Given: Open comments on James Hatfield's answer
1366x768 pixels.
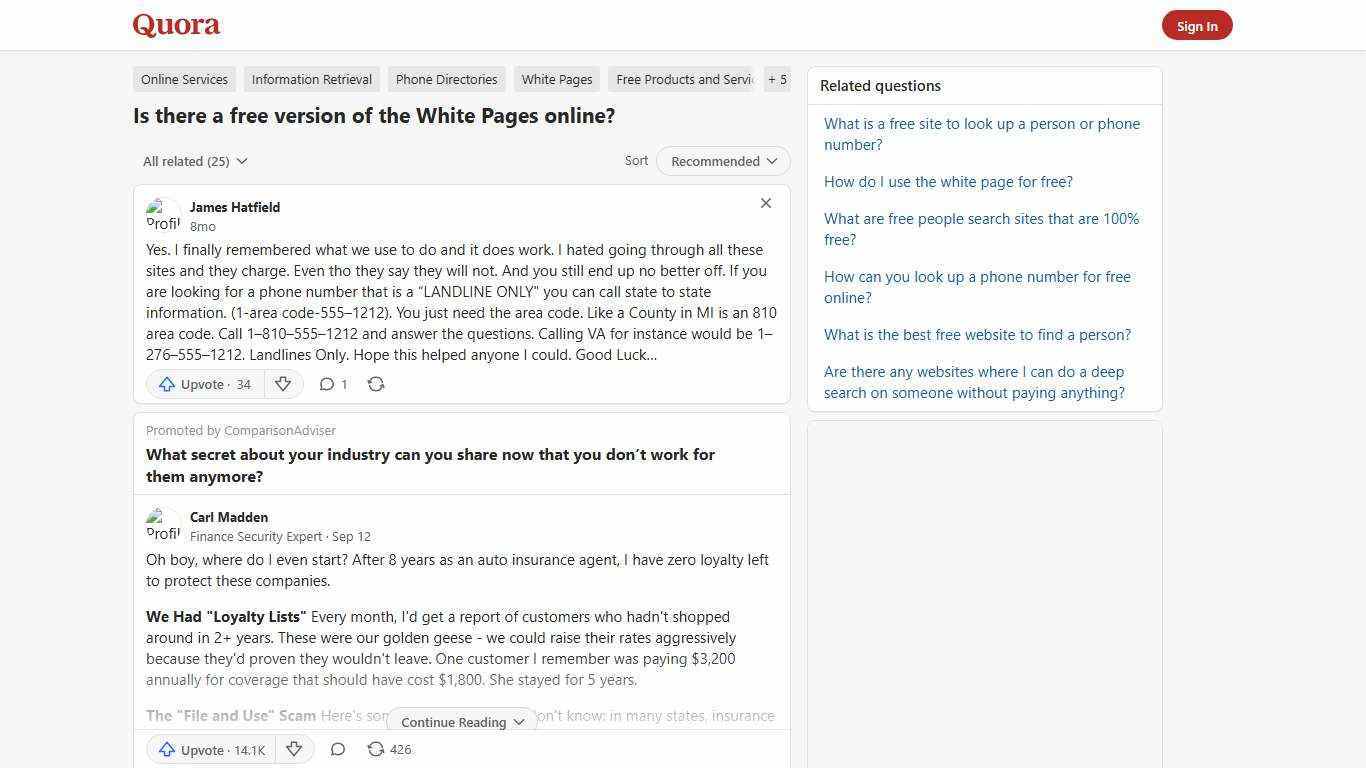Looking at the screenshot, I should coord(332,384).
